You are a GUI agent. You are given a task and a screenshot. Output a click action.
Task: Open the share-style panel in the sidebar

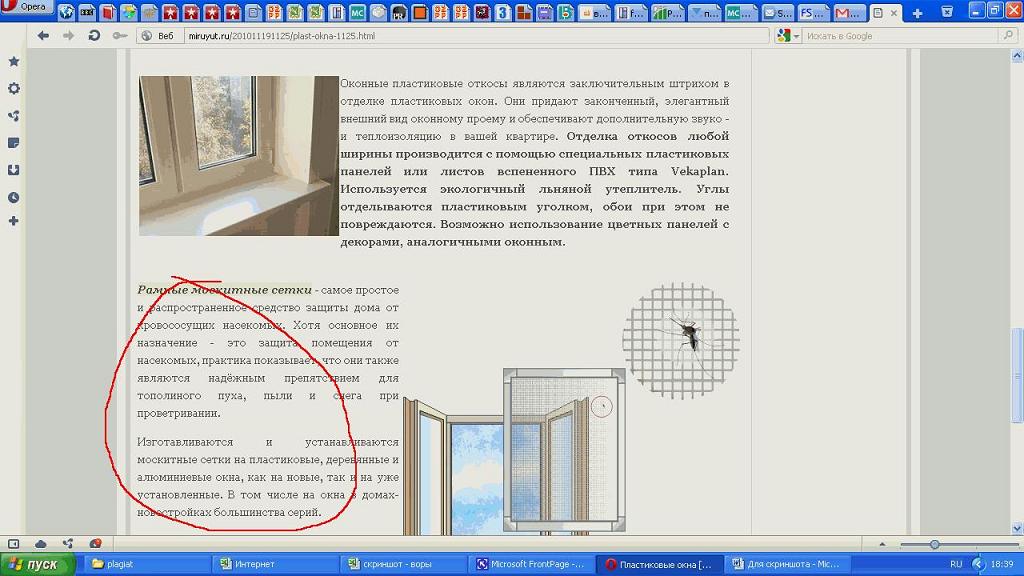pos(14,116)
